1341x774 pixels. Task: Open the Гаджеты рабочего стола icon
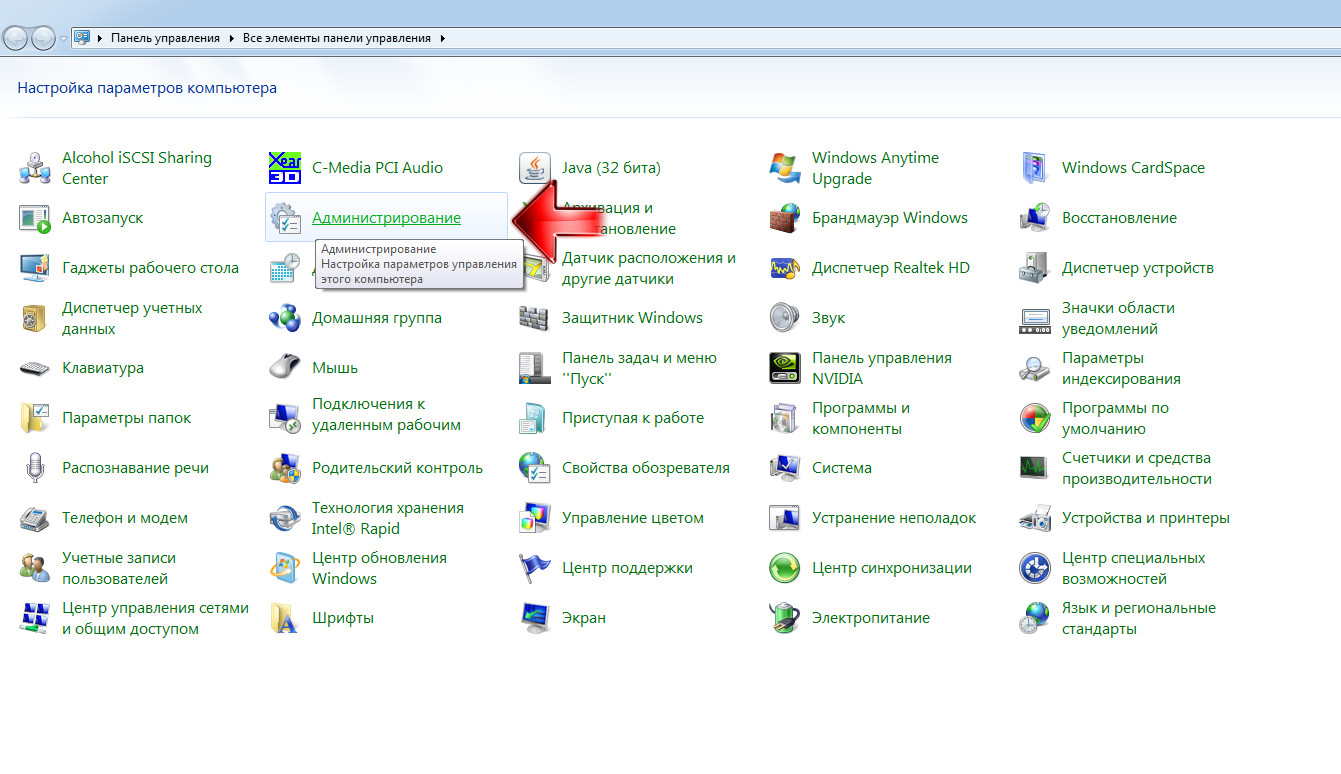(35, 268)
